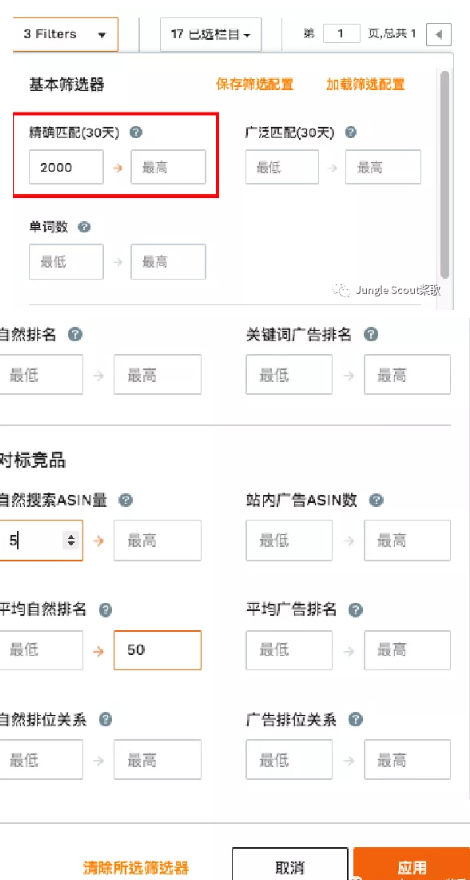Click 清除所选筛选器 link
Image resolution: width=470 pixels, height=880 pixels.
pyautogui.click(x=136, y=868)
